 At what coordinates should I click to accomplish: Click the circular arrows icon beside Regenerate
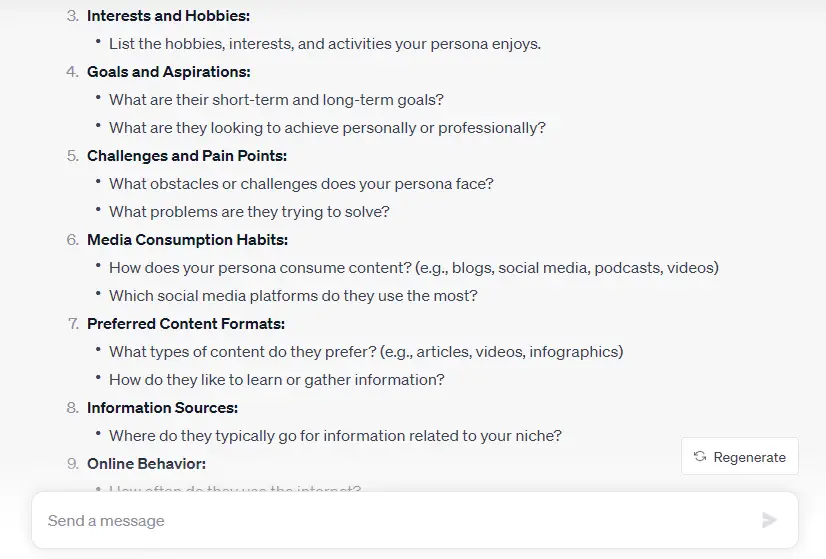(700, 456)
